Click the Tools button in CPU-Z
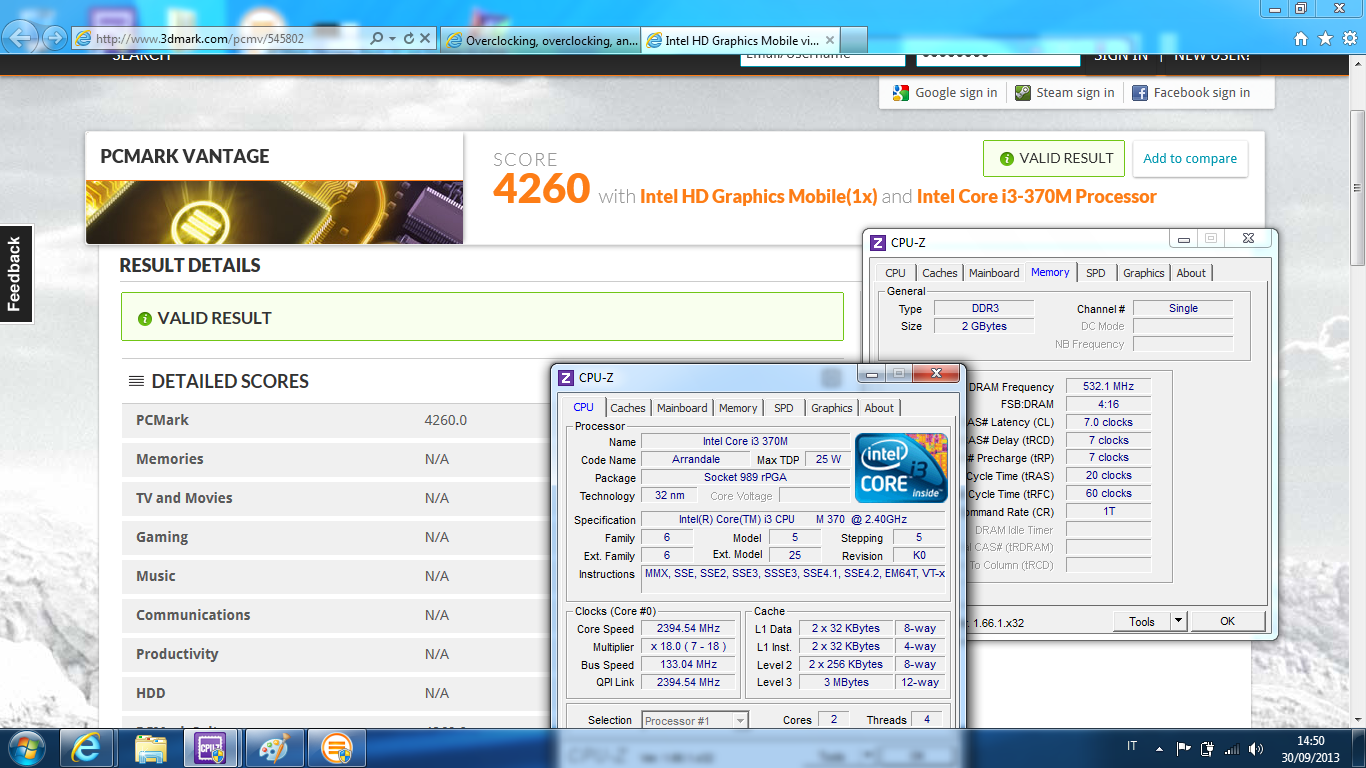The width and height of the screenshot is (1366, 768). pos(1142,621)
